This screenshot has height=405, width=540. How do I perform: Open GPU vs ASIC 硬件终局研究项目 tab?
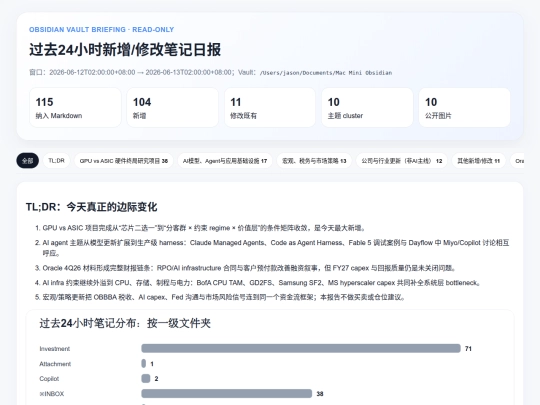[124, 161]
